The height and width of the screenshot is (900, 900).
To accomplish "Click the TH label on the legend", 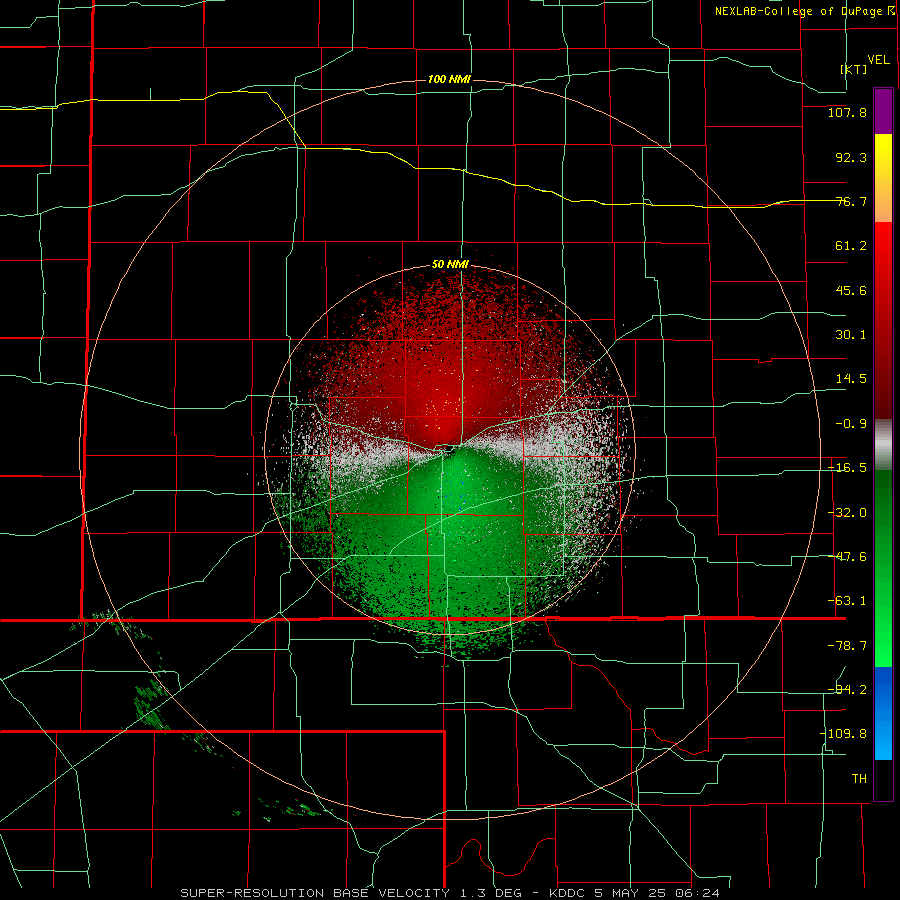I will pyautogui.click(x=859, y=778).
